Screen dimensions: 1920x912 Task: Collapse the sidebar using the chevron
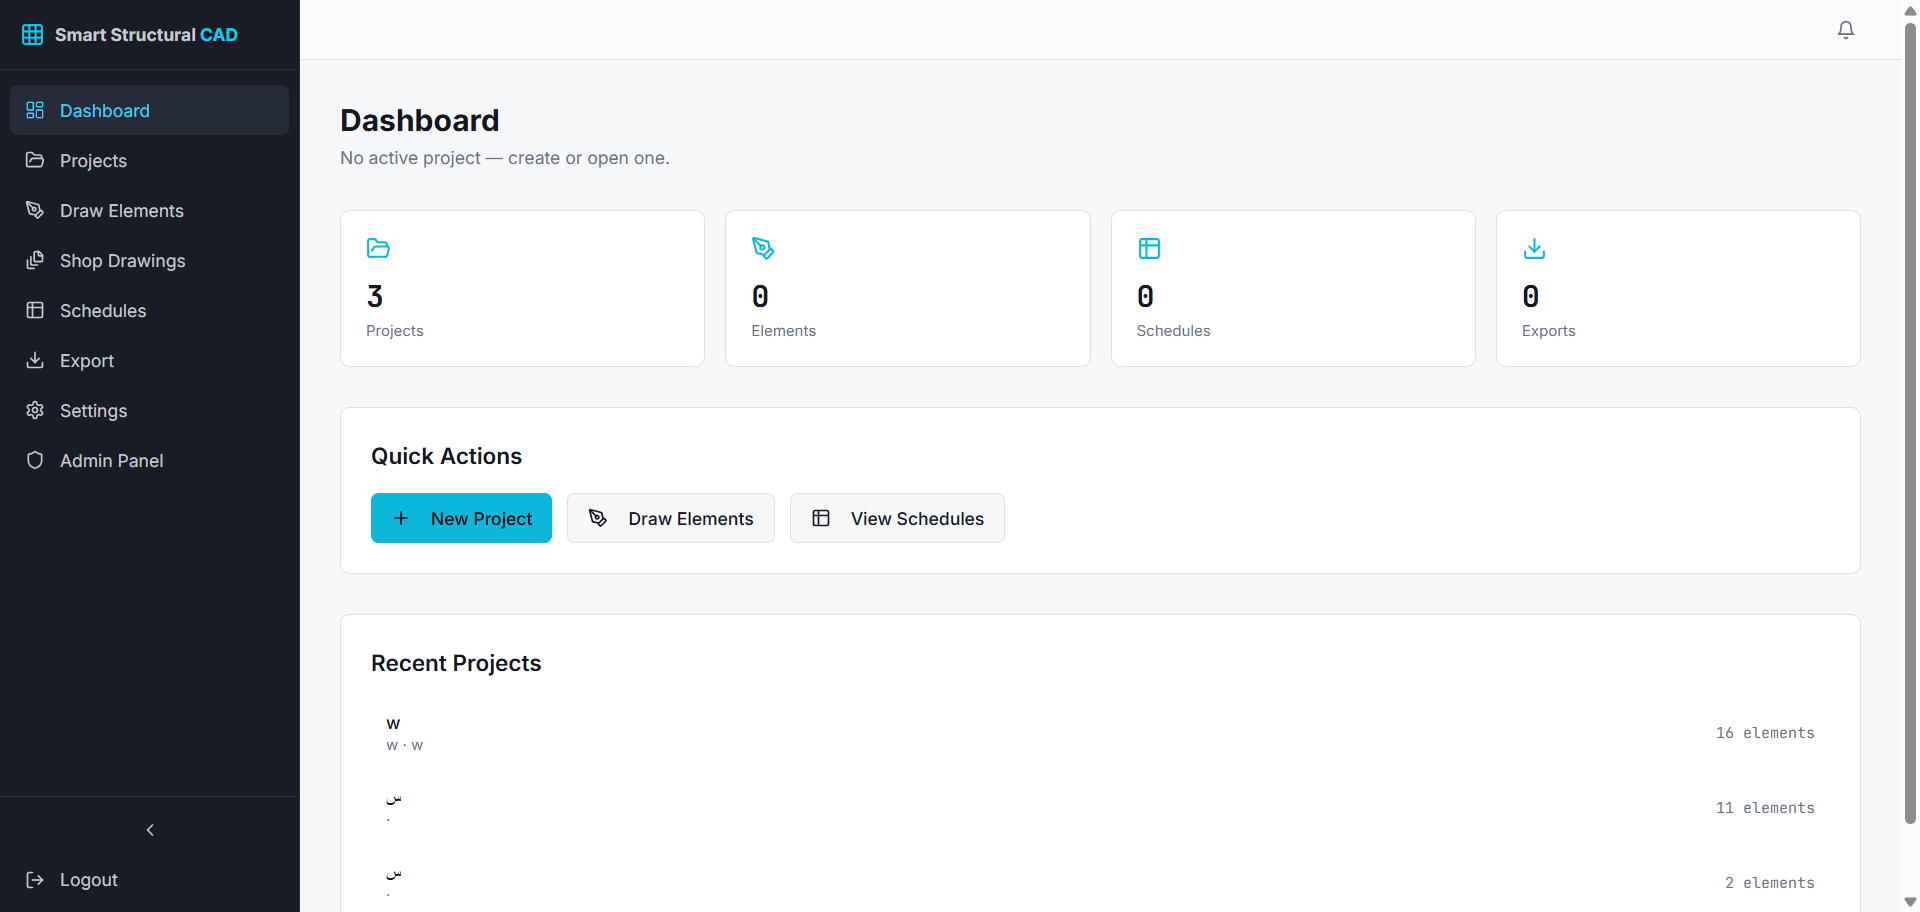pyautogui.click(x=150, y=830)
